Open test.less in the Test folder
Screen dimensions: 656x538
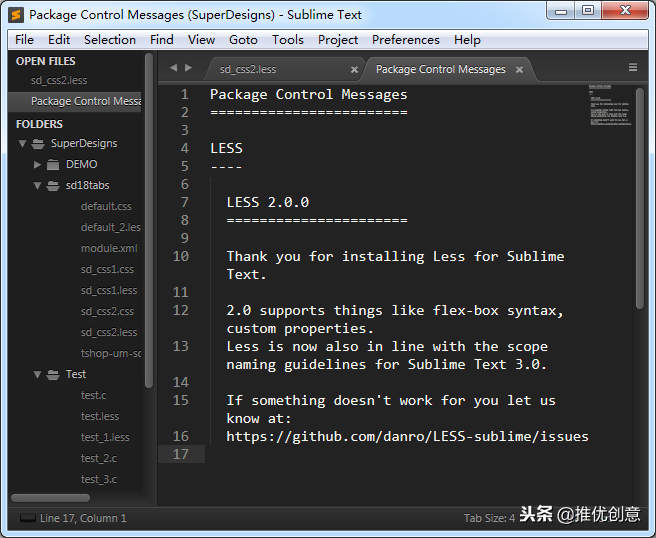click(x=100, y=416)
